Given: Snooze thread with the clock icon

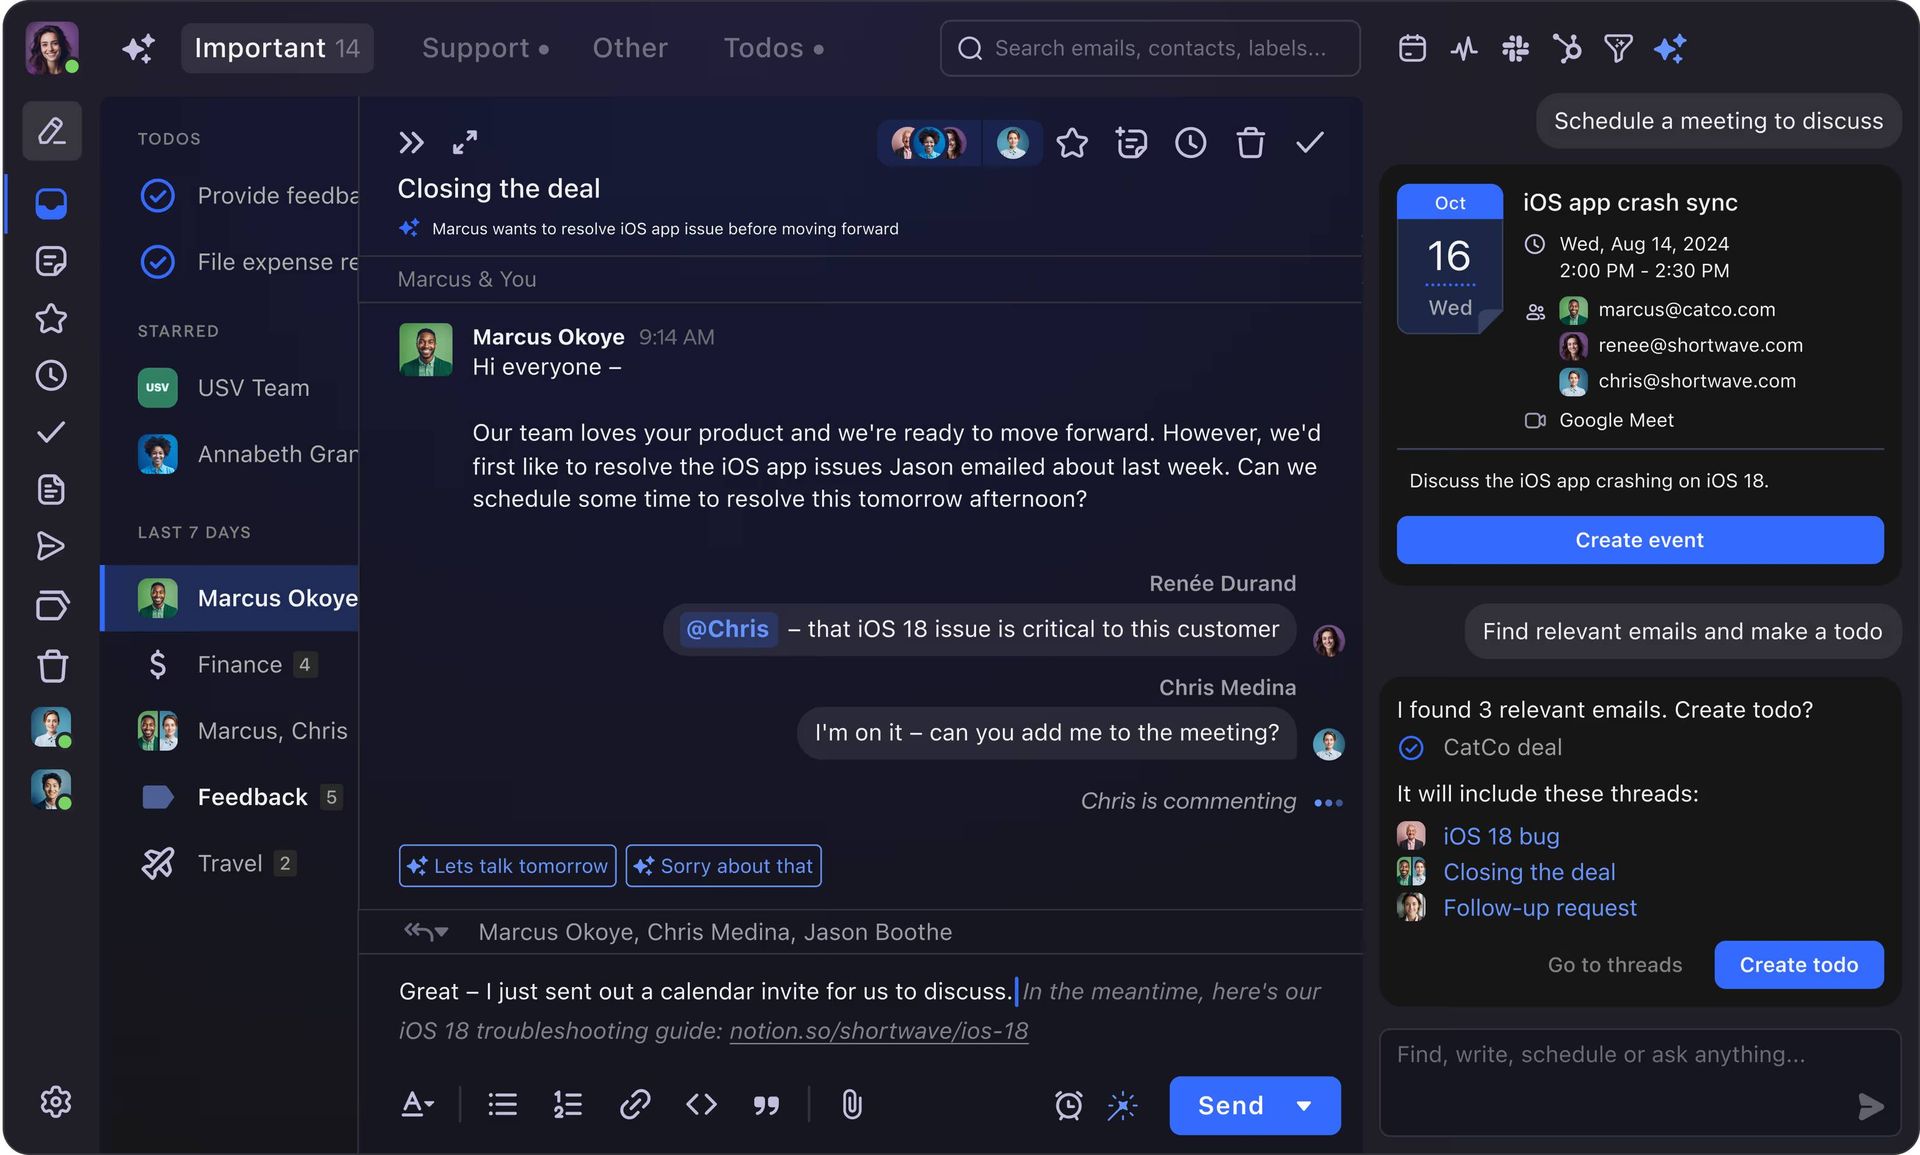Looking at the screenshot, I should [x=1190, y=143].
